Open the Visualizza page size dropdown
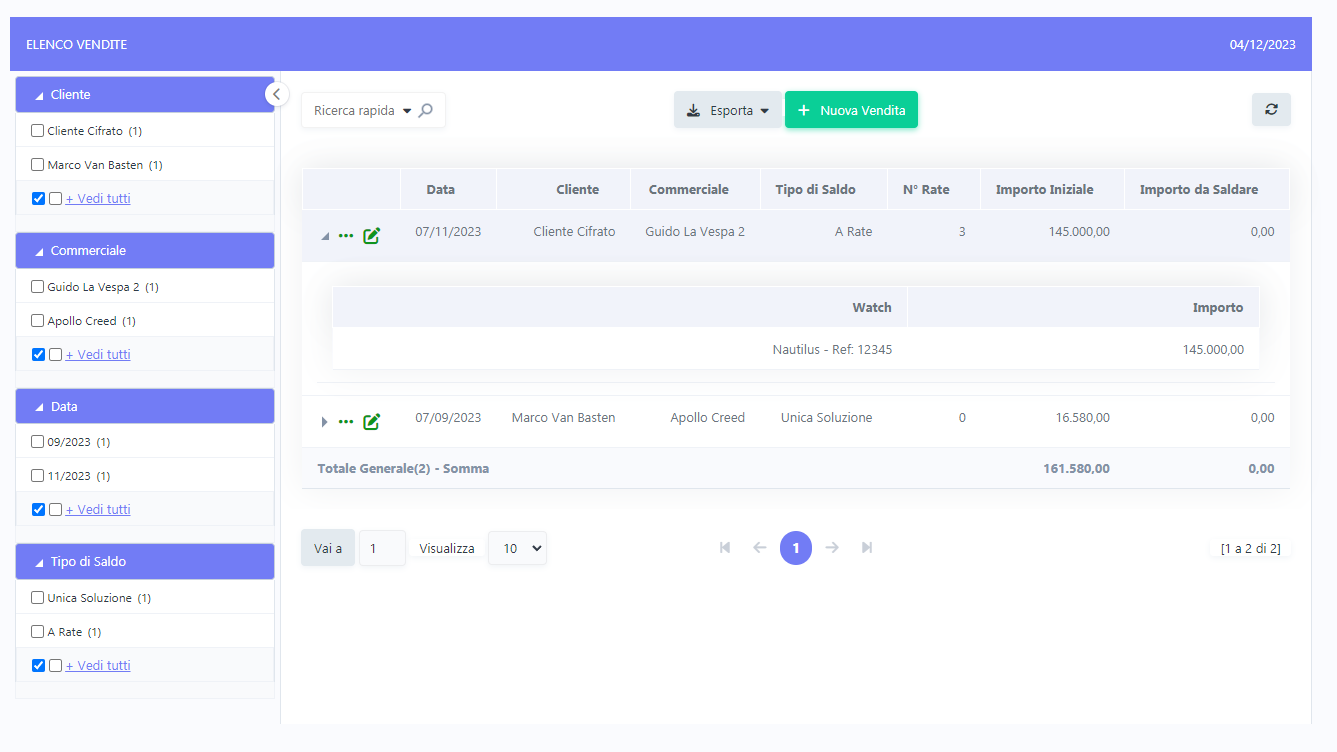 pyautogui.click(x=517, y=548)
